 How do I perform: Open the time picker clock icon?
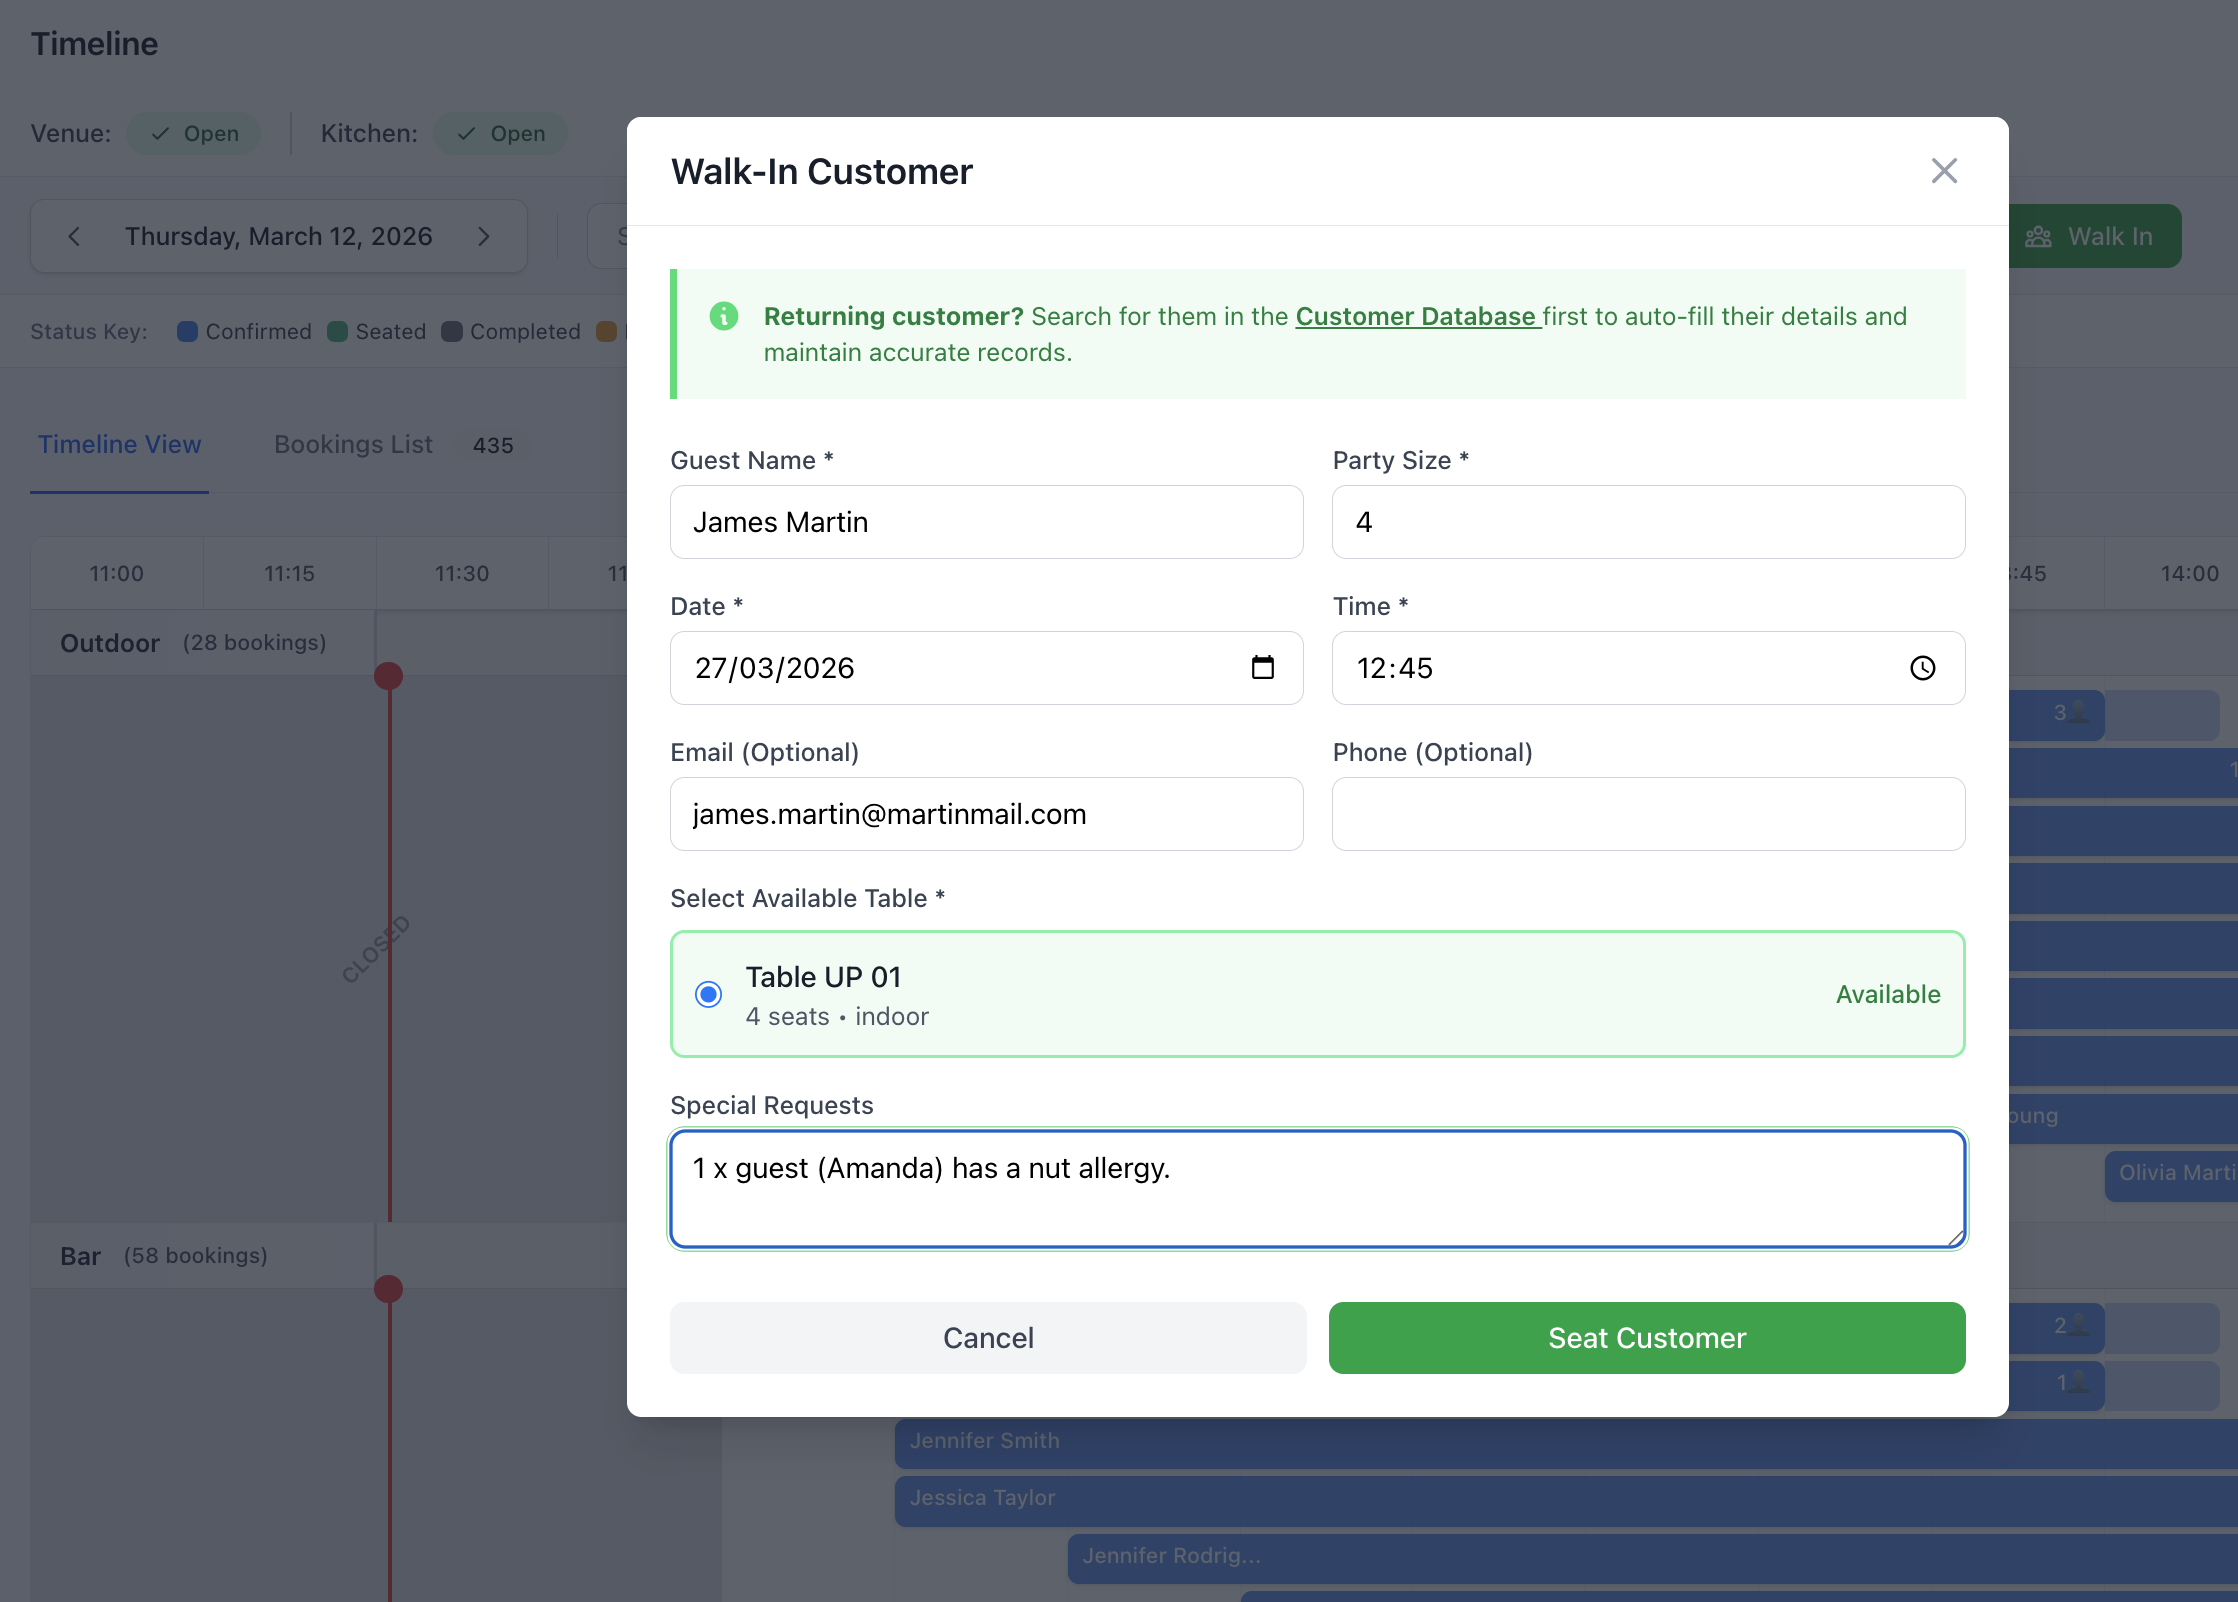[1922, 668]
